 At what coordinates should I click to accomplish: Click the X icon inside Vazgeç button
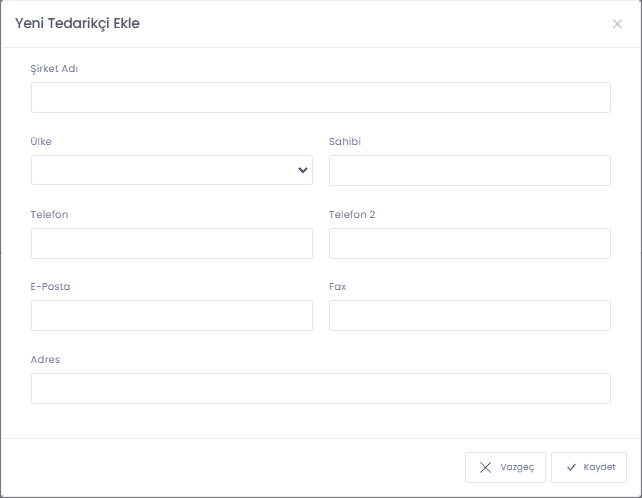point(485,467)
